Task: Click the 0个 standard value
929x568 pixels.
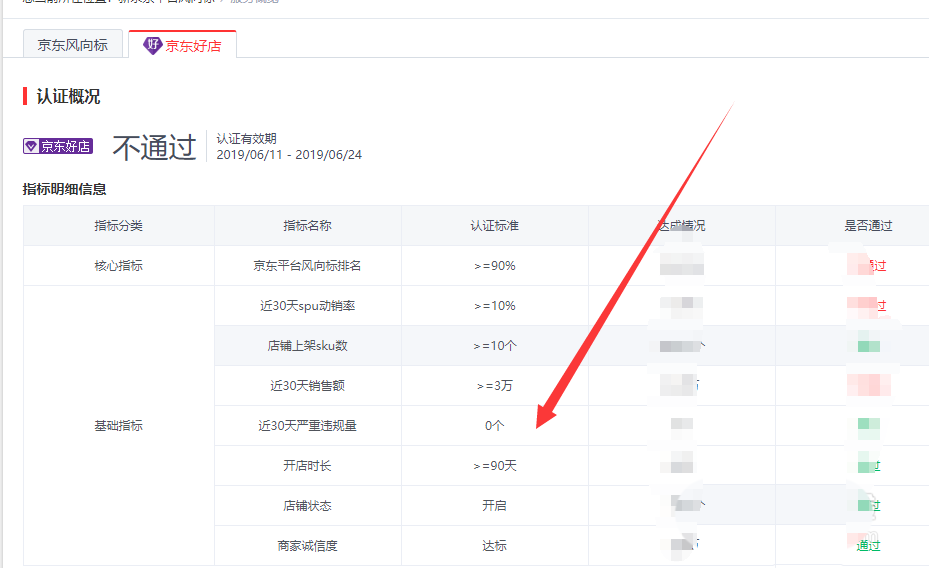Action: pos(494,426)
